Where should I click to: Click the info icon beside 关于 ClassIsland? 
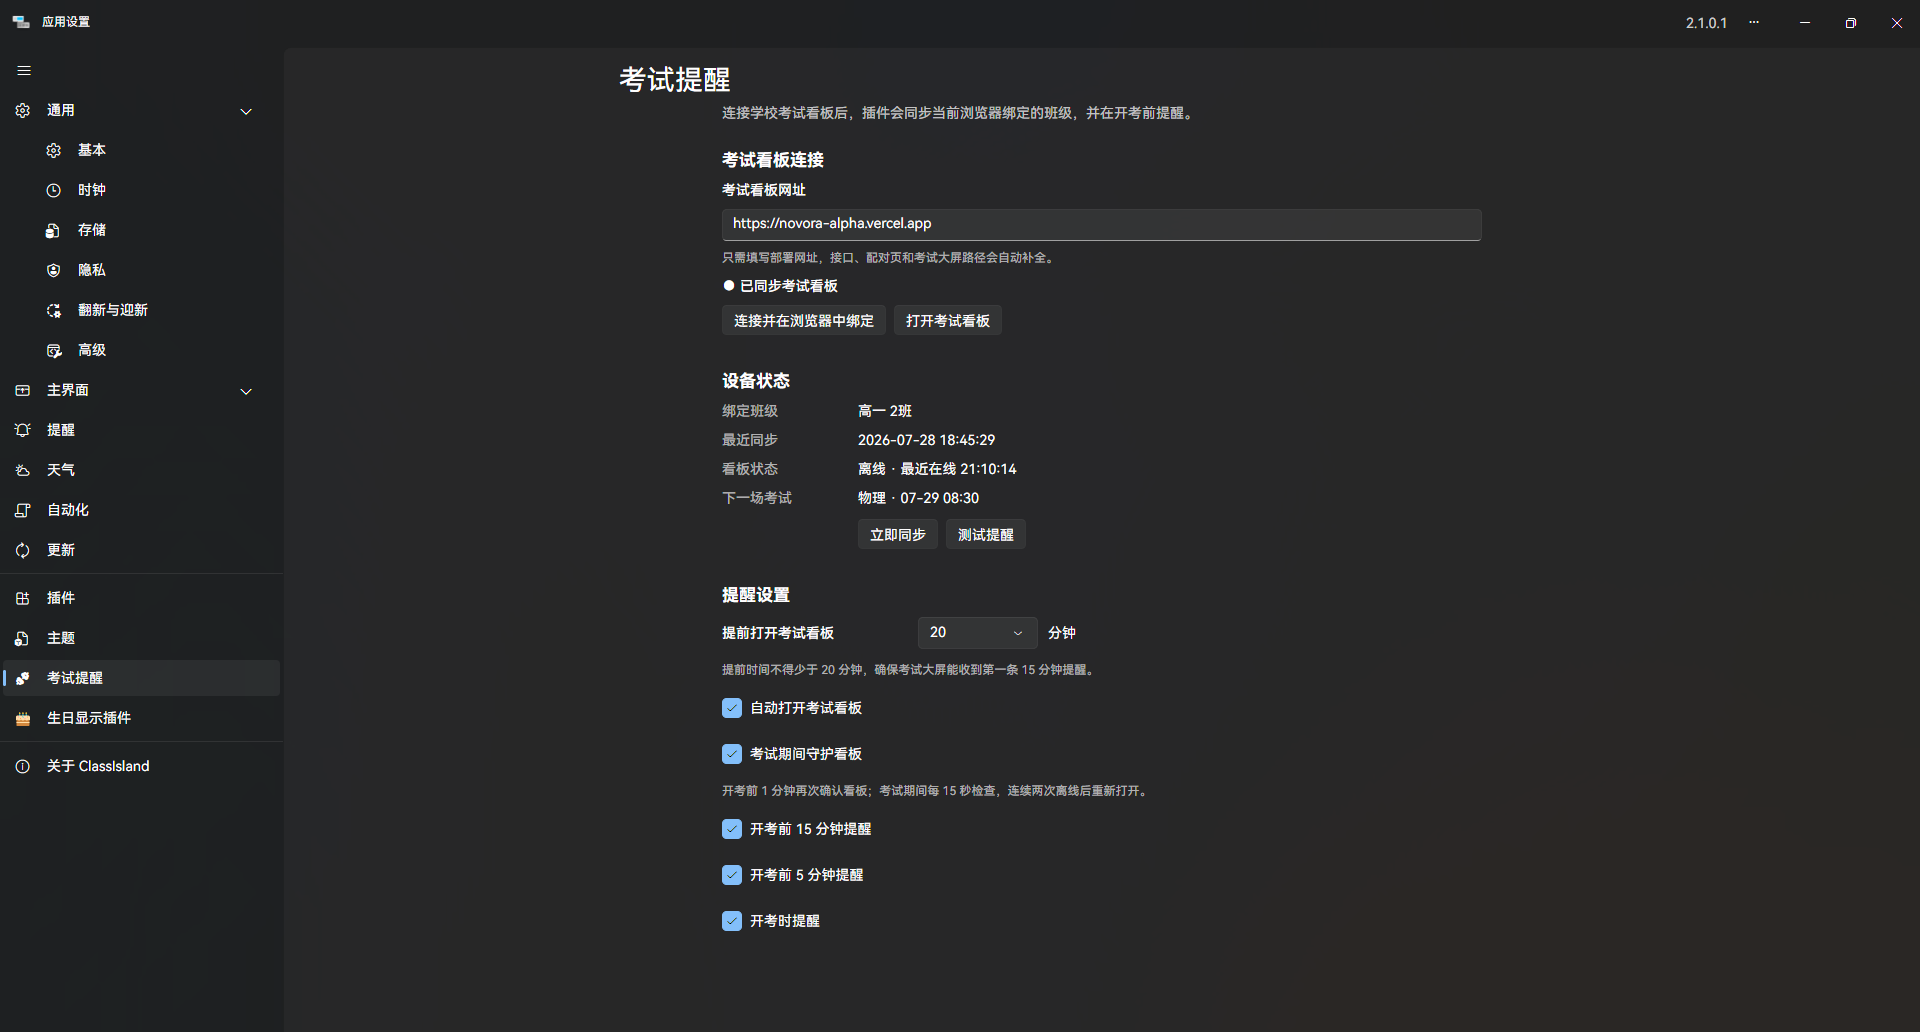click(x=23, y=766)
